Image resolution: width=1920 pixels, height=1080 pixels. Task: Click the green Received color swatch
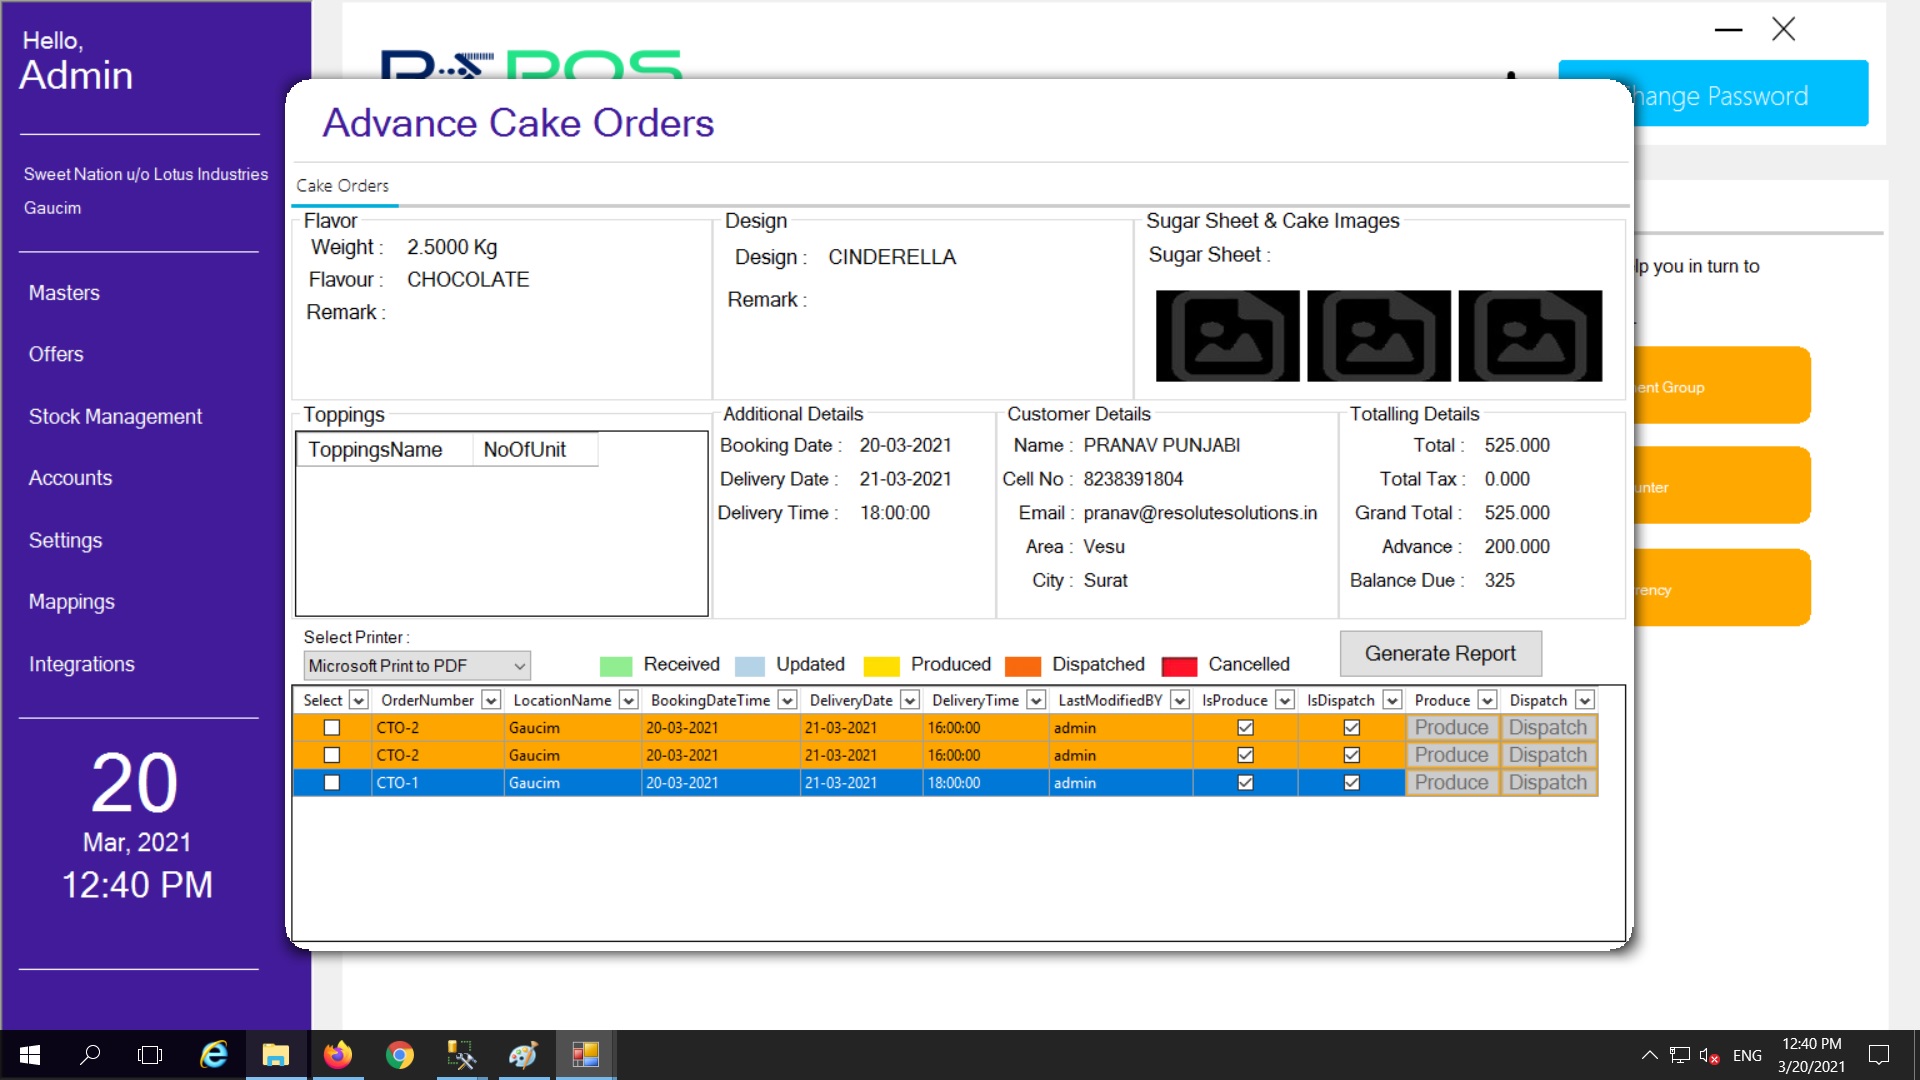click(x=615, y=666)
